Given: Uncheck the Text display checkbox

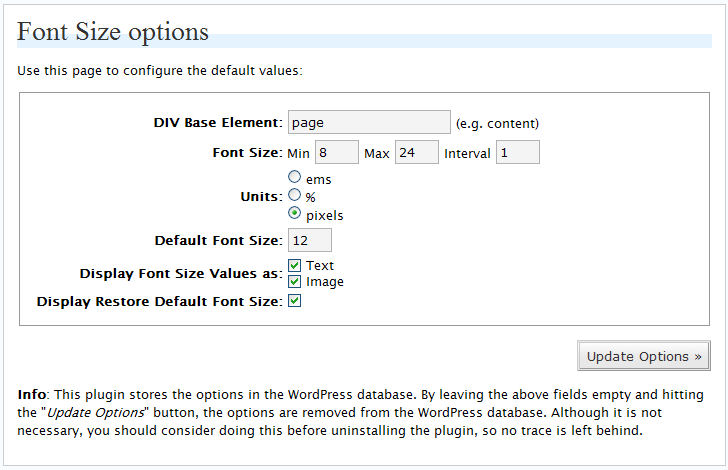Looking at the screenshot, I should coord(294,265).
